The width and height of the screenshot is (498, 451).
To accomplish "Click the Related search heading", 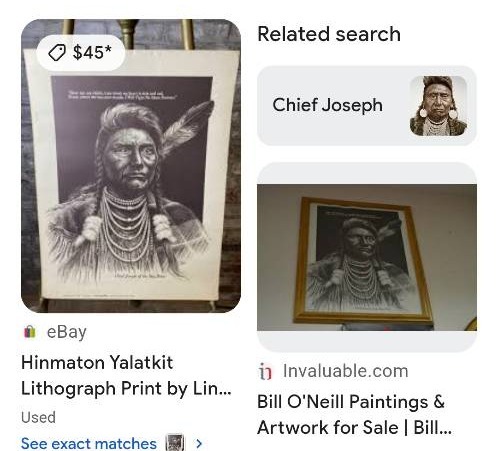I will (x=329, y=34).
